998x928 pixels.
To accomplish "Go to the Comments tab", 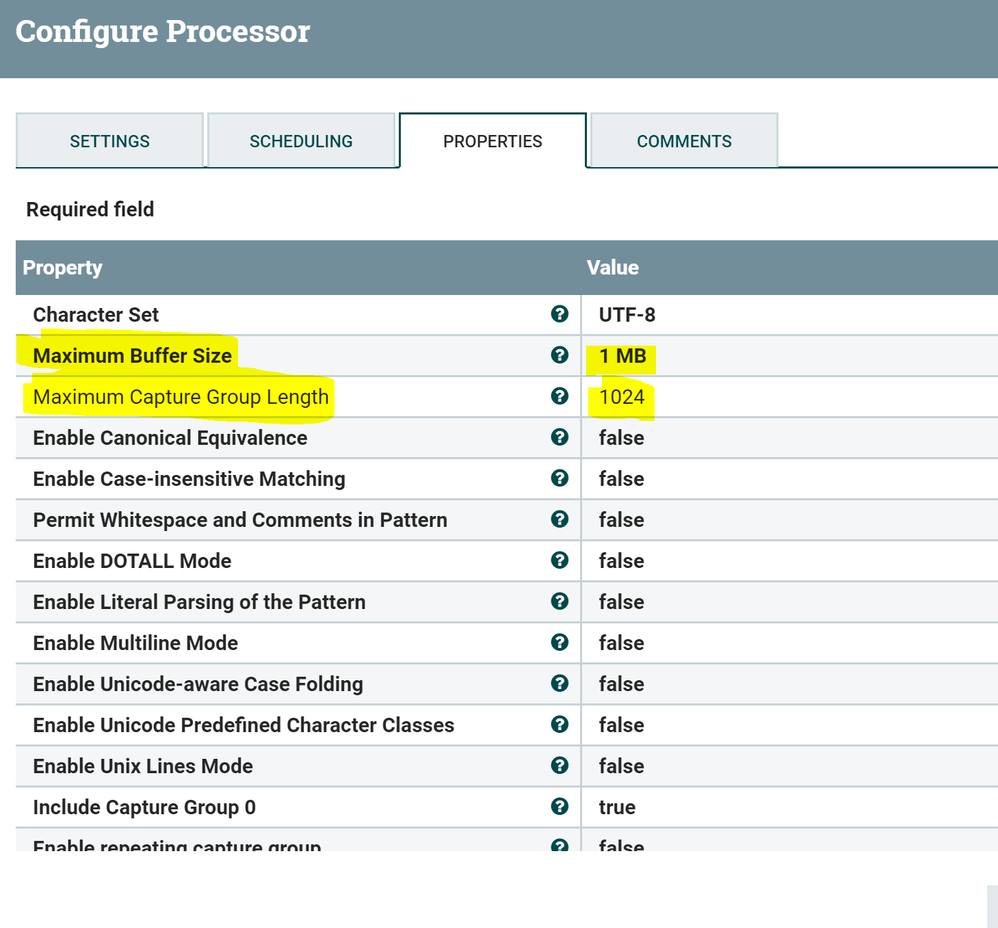I will click(x=684, y=141).
